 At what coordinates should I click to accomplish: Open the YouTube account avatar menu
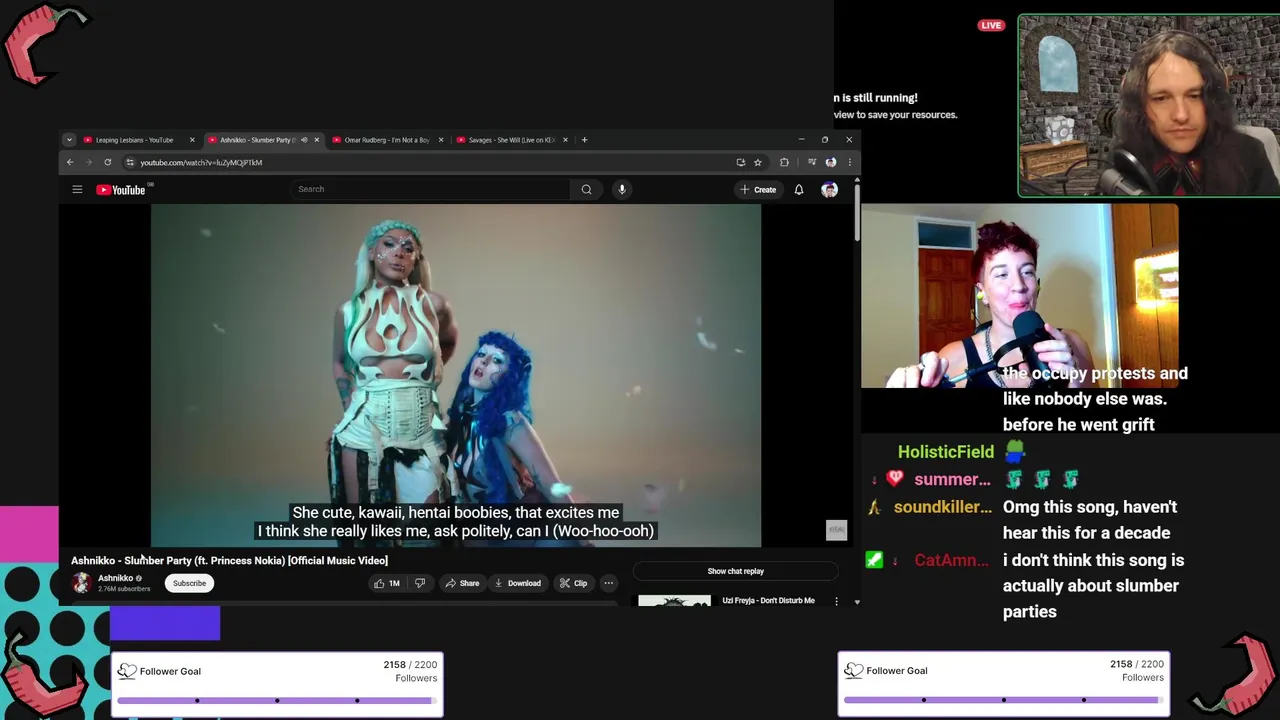point(829,189)
